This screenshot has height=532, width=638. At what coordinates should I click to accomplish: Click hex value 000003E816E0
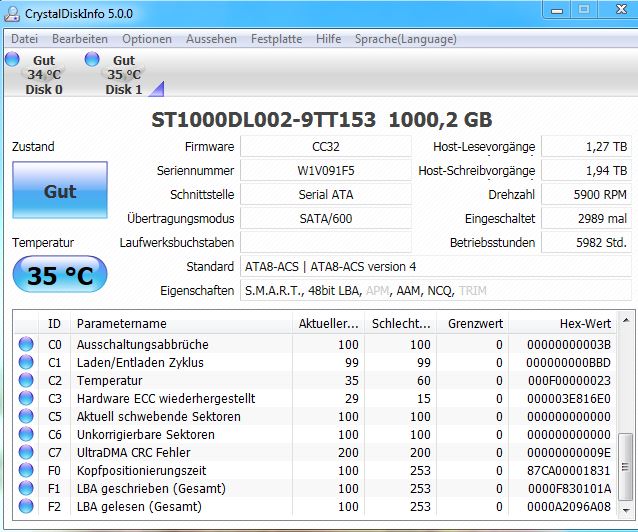tap(569, 398)
